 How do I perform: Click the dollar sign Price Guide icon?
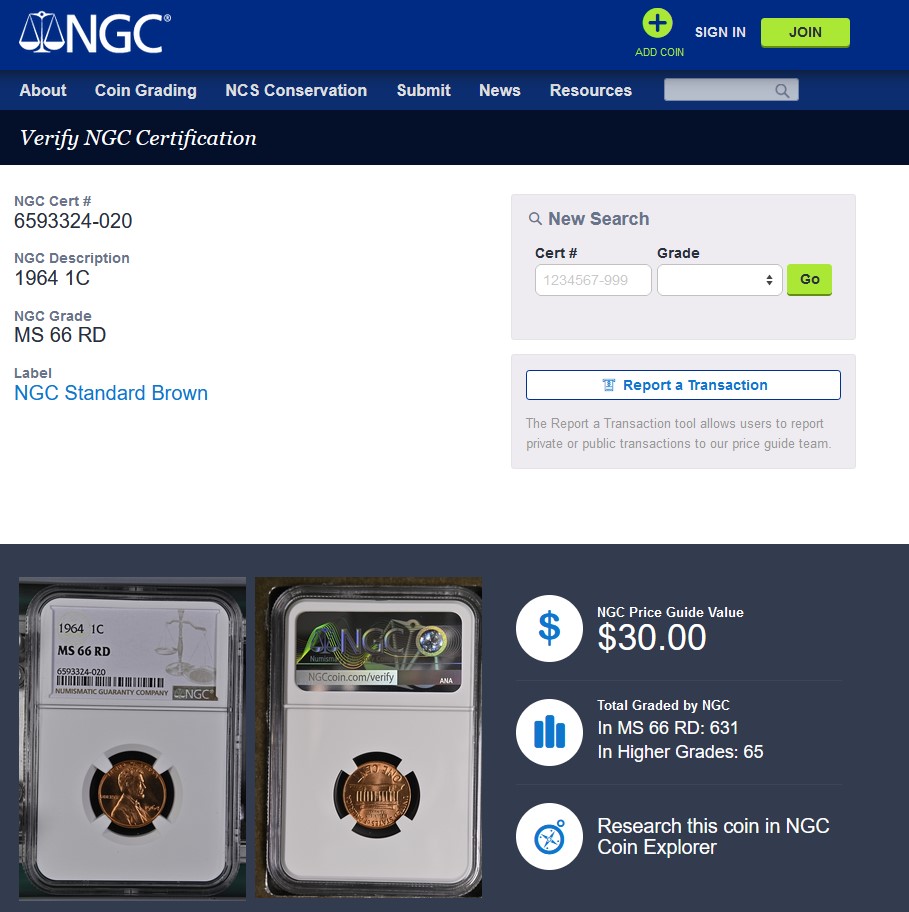[x=549, y=628]
